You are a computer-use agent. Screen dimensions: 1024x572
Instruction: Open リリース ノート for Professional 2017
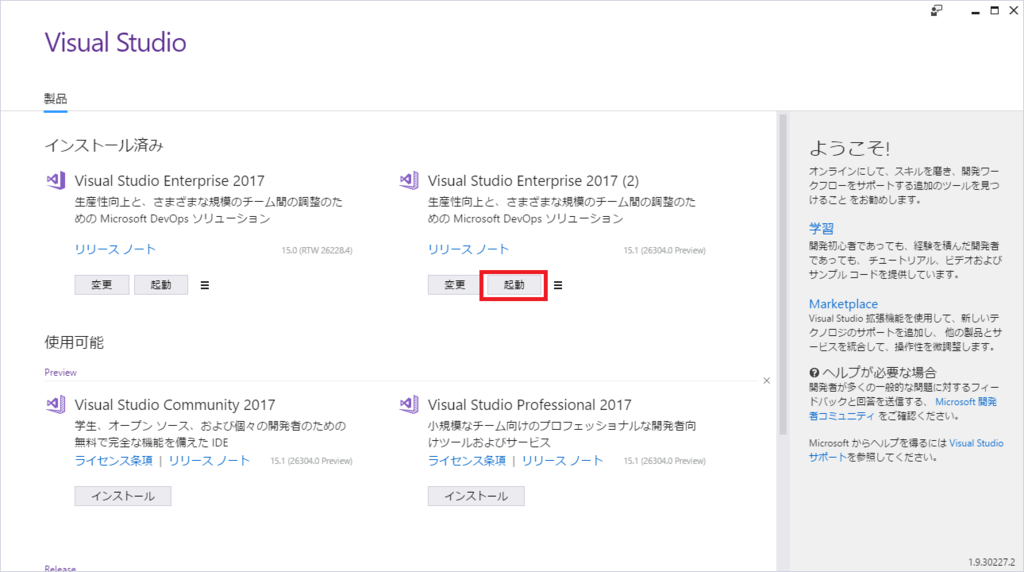[562, 461]
